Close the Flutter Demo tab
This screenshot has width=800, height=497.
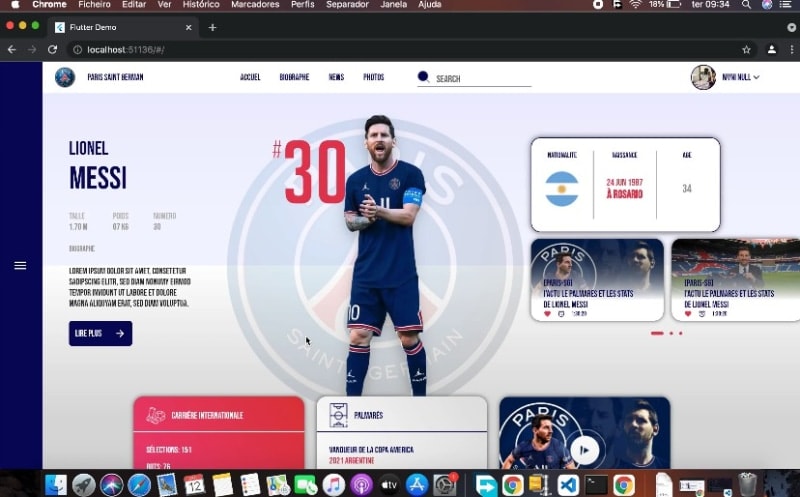click(188, 28)
